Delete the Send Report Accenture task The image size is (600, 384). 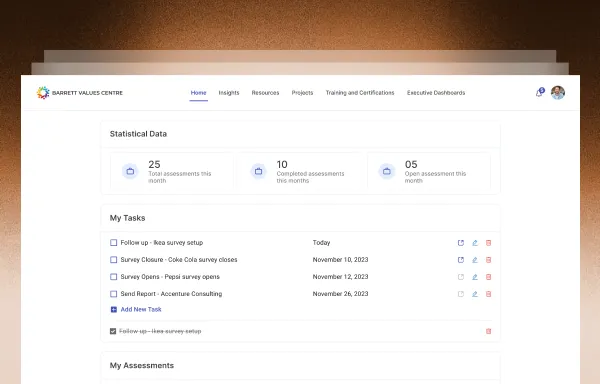489,294
